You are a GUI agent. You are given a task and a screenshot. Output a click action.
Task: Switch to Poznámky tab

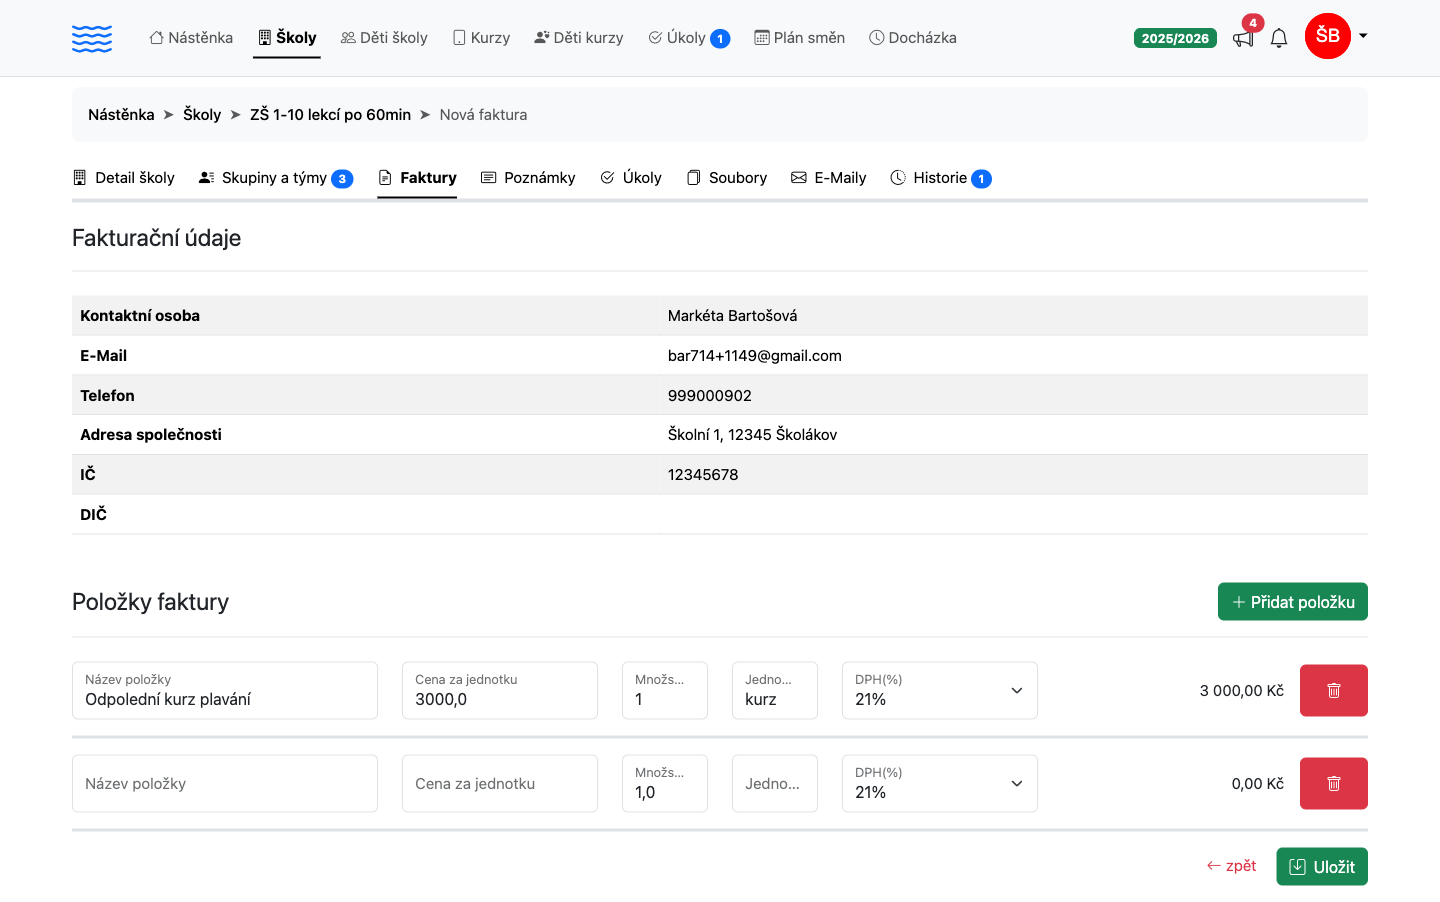click(528, 178)
